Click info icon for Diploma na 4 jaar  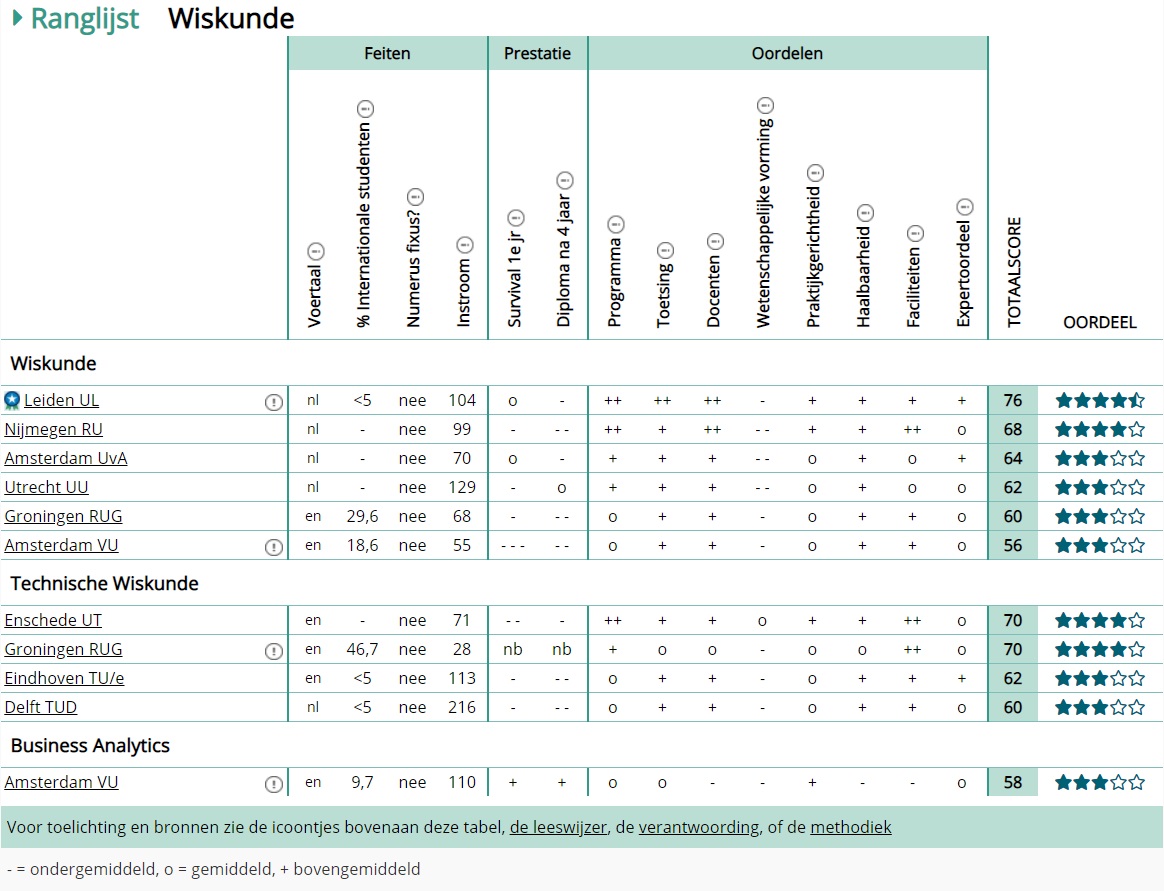565,180
